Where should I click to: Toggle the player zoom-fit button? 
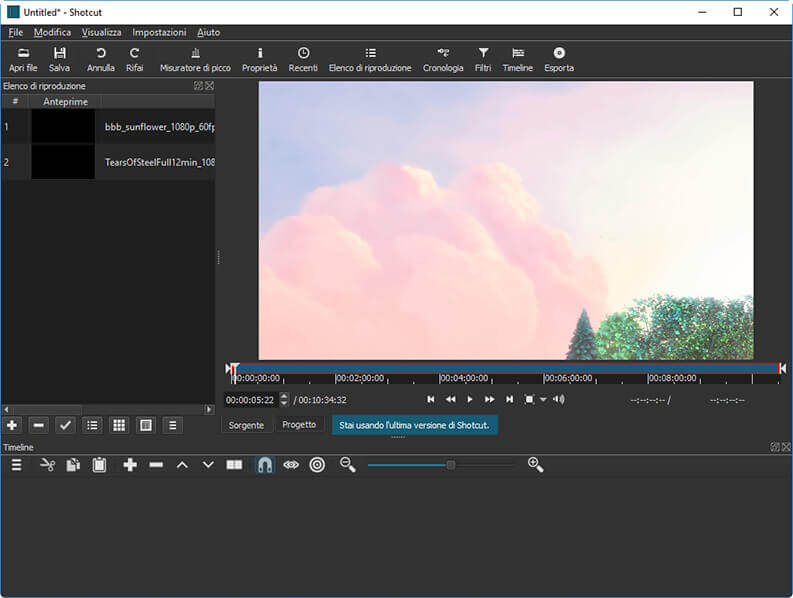(529, 400)
